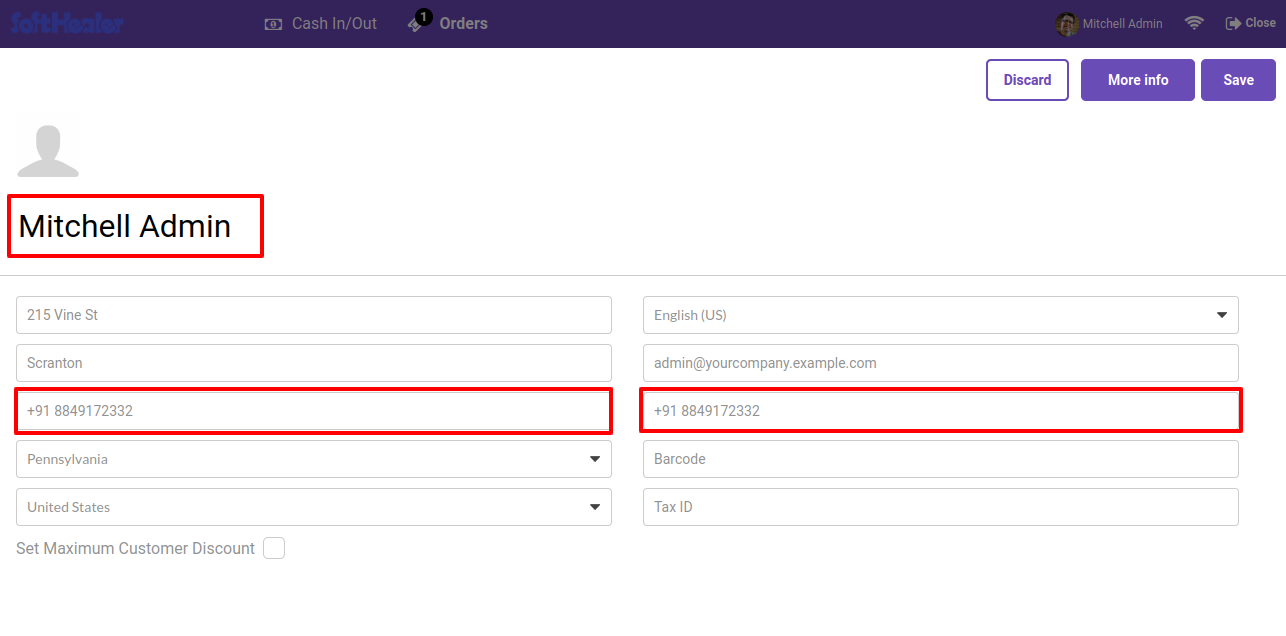Save the customer details
The height and width of the screenshot is (636, 1286).
click(x=1238, y=80)
